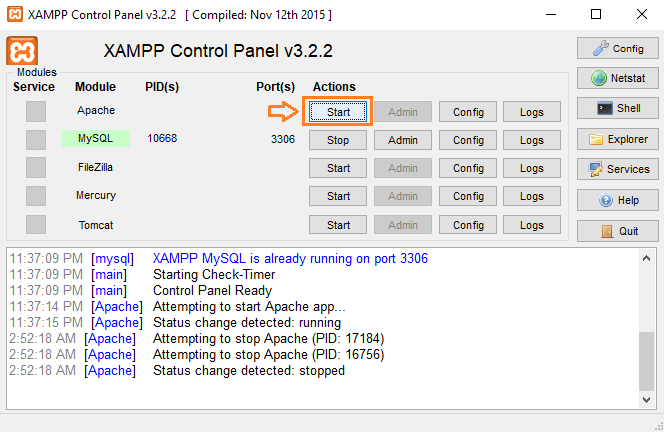Image resolution: width=664 pixels, height=432 pixels.
Task: View the Apache Logs
Action: pos(532,112)
